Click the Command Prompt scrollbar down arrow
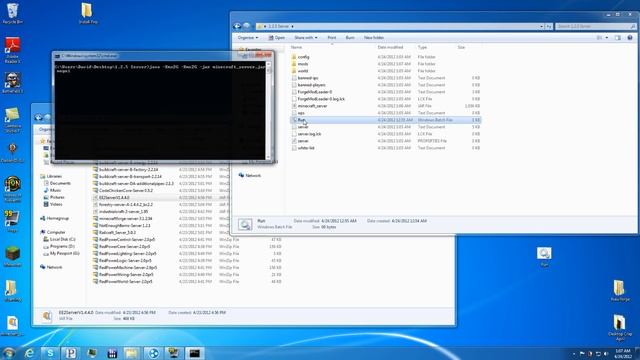The height and width of the screenshot is (360, 640). (x=268, y=157)
